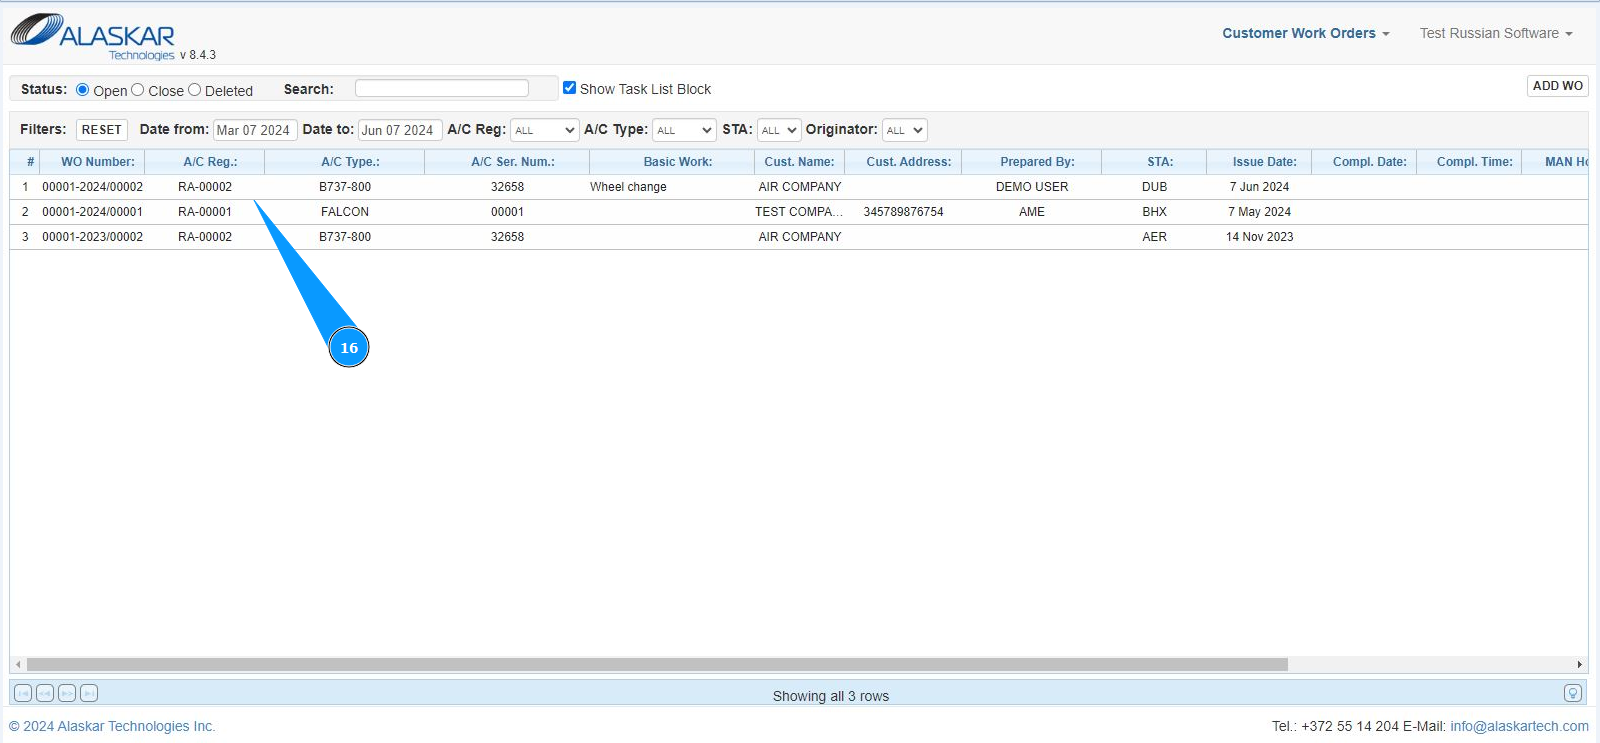Click left arrow of horizontal scrollbar
1600x743 pixels.
pyautogui.click(x=18, y=664)
